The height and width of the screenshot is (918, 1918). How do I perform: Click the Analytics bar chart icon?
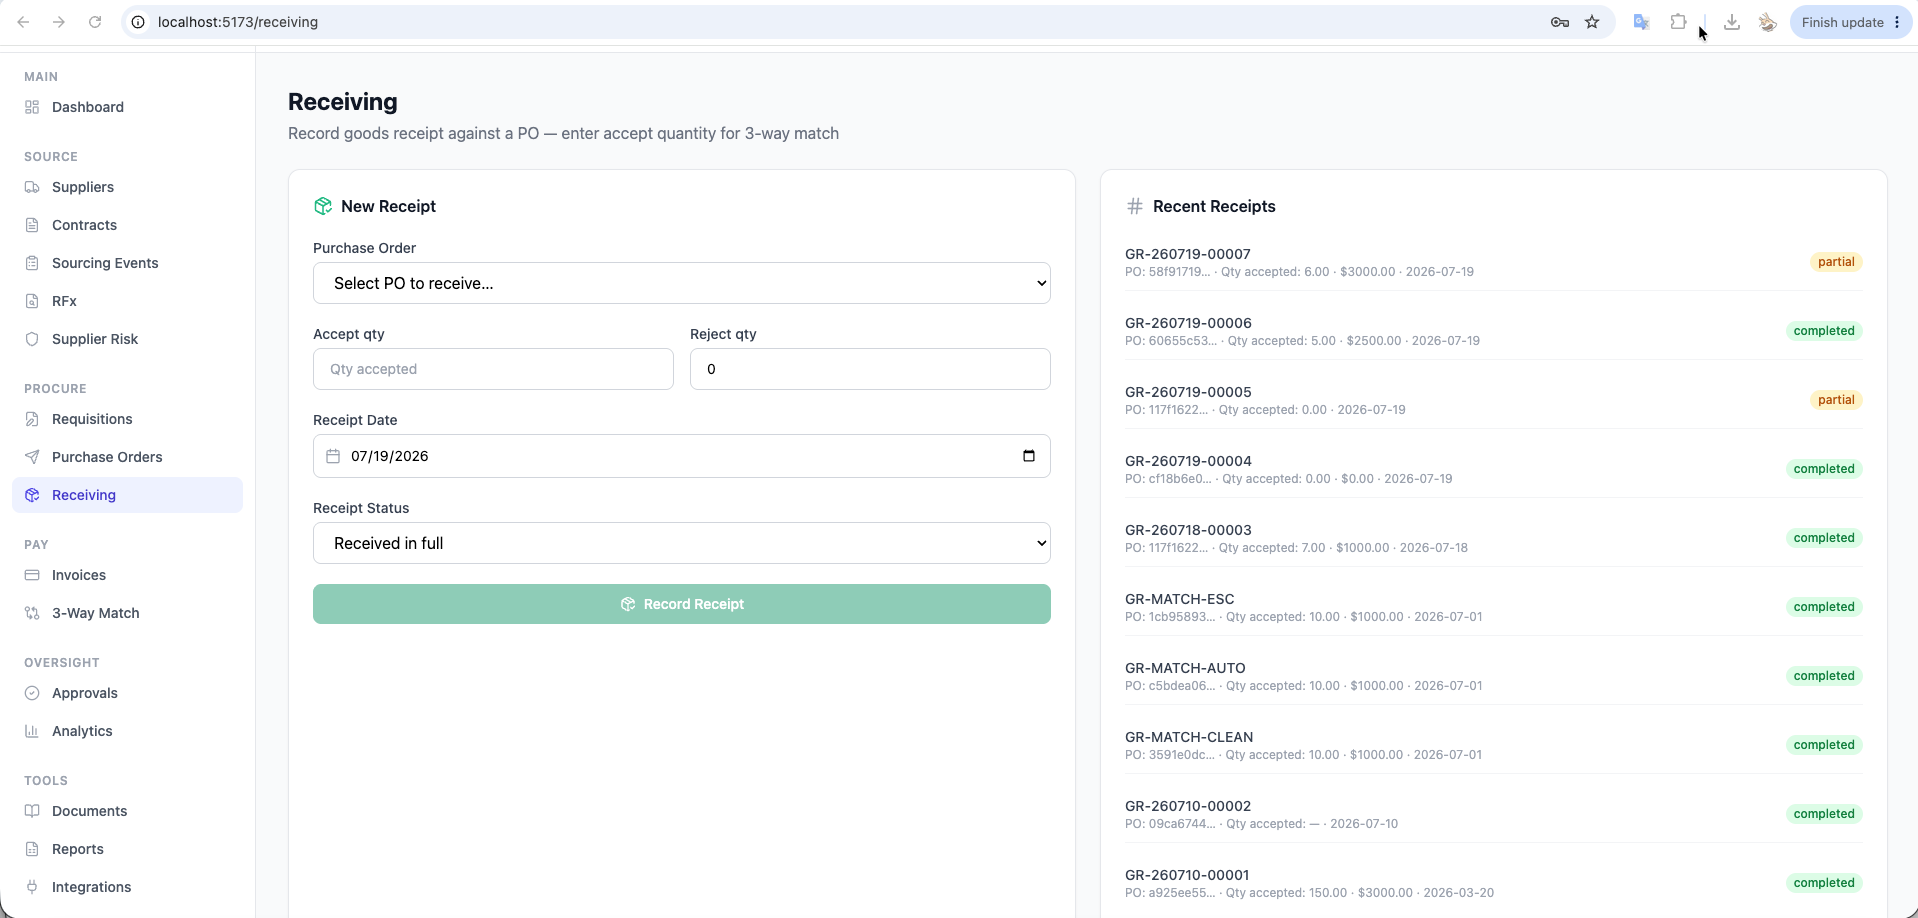pyautogui.click(x=32, y=731)
